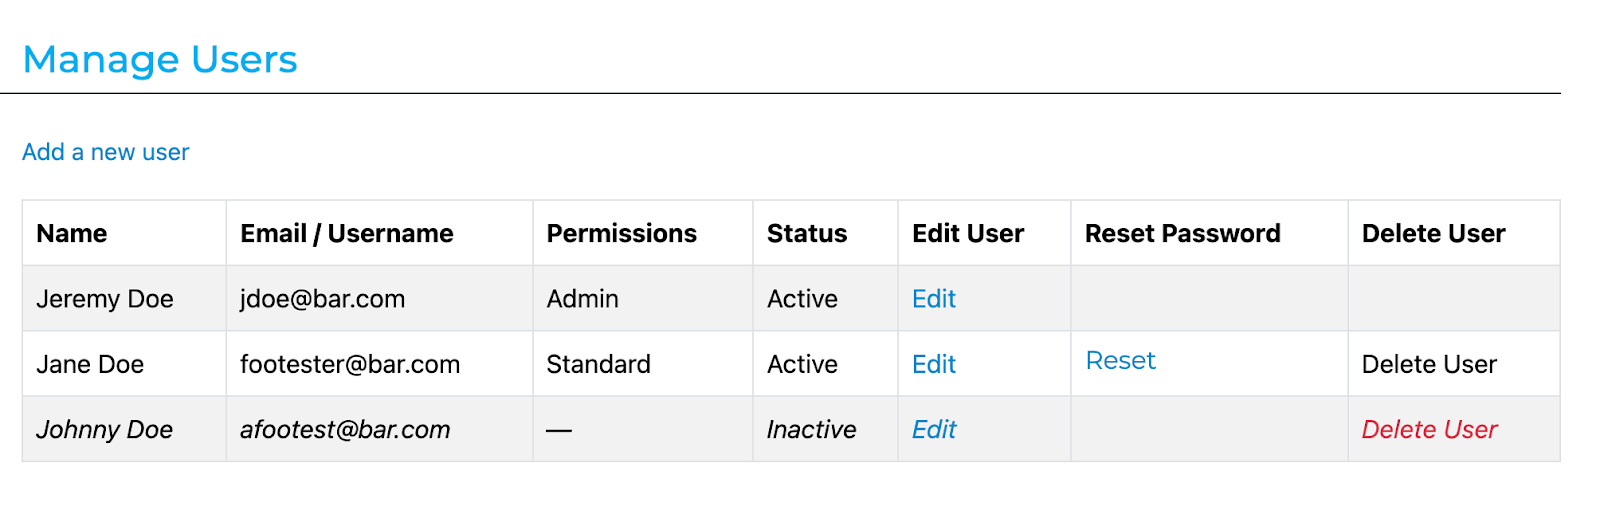Click the Permissions column header

point(621,233)
